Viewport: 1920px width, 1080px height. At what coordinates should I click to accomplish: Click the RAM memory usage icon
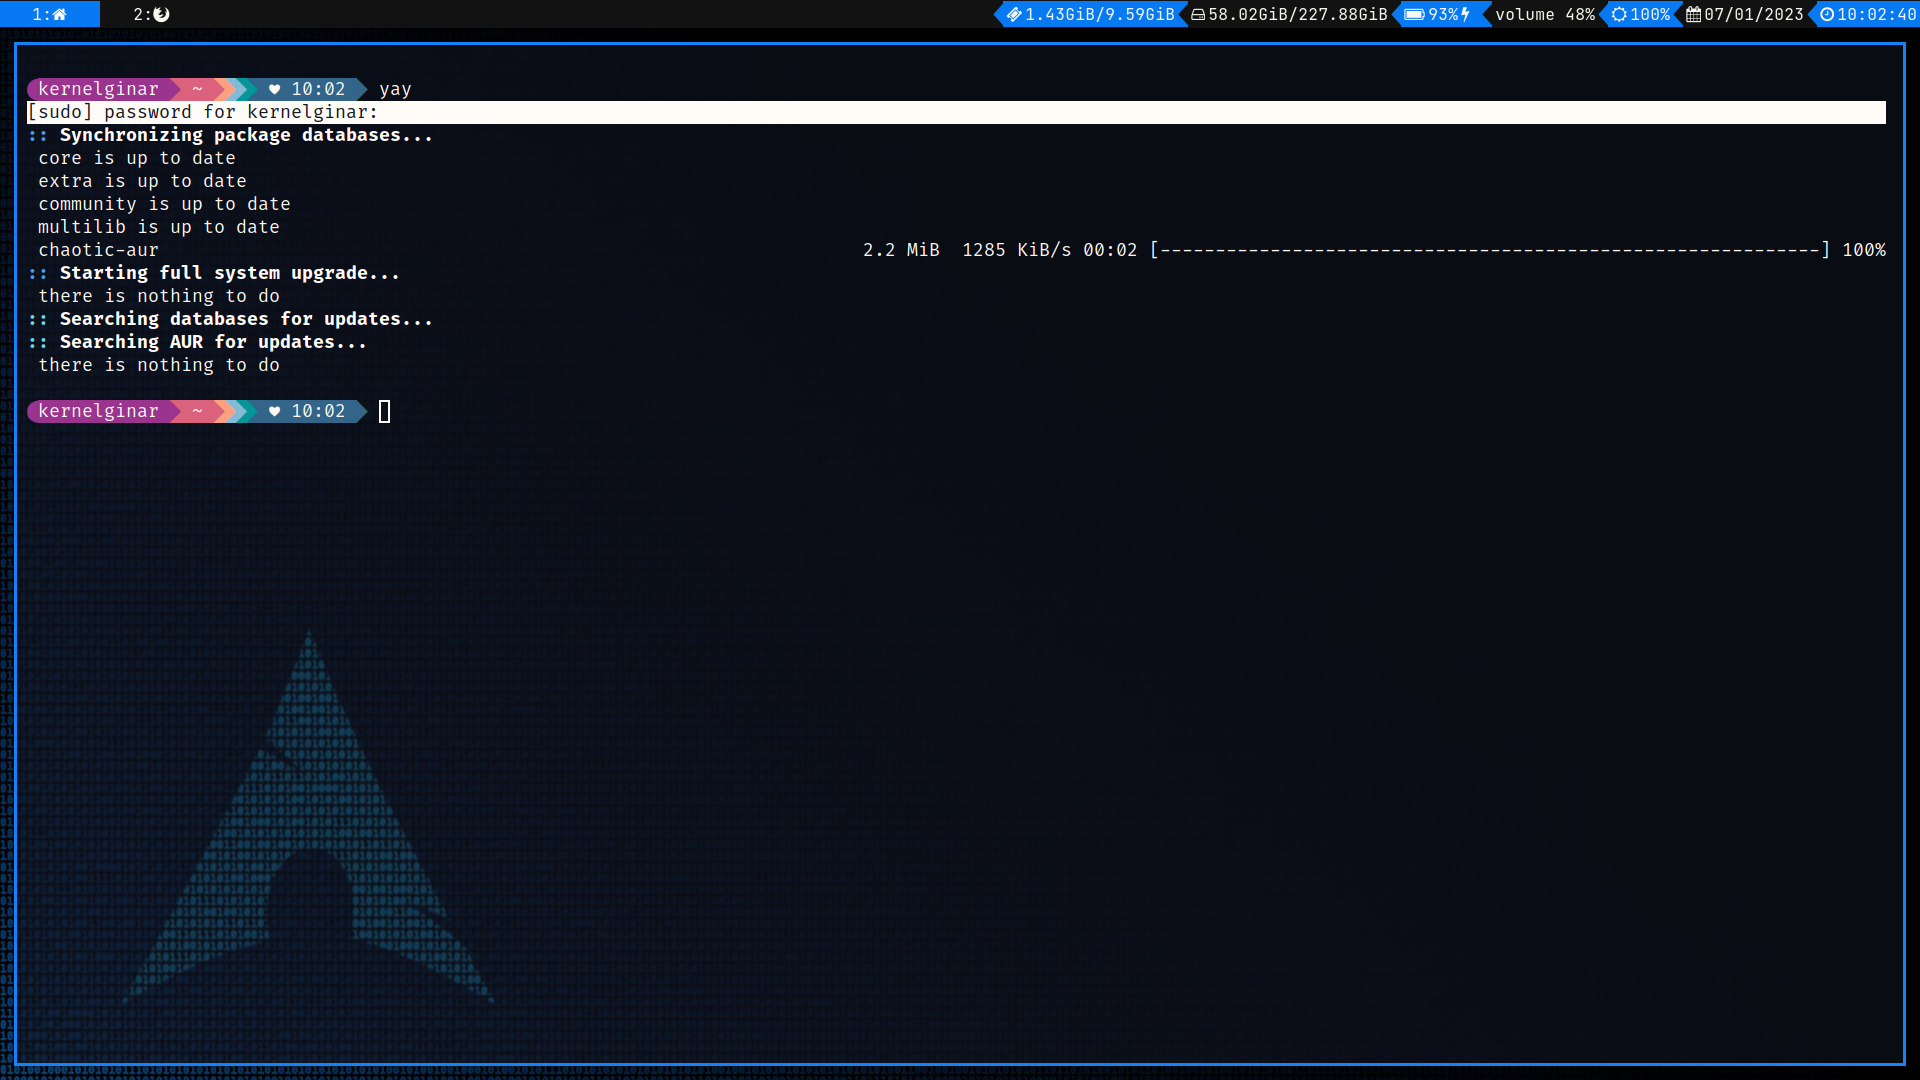pos(1014,14)
